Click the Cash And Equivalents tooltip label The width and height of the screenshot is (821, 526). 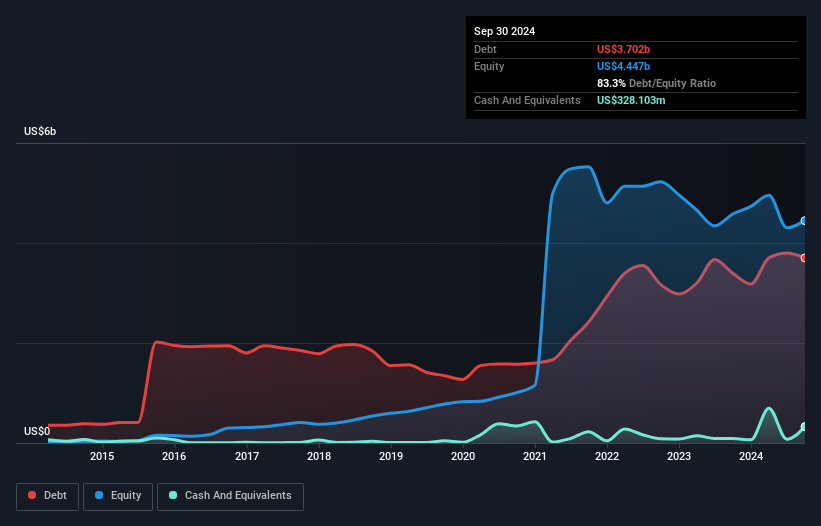(x=527, y=100)
